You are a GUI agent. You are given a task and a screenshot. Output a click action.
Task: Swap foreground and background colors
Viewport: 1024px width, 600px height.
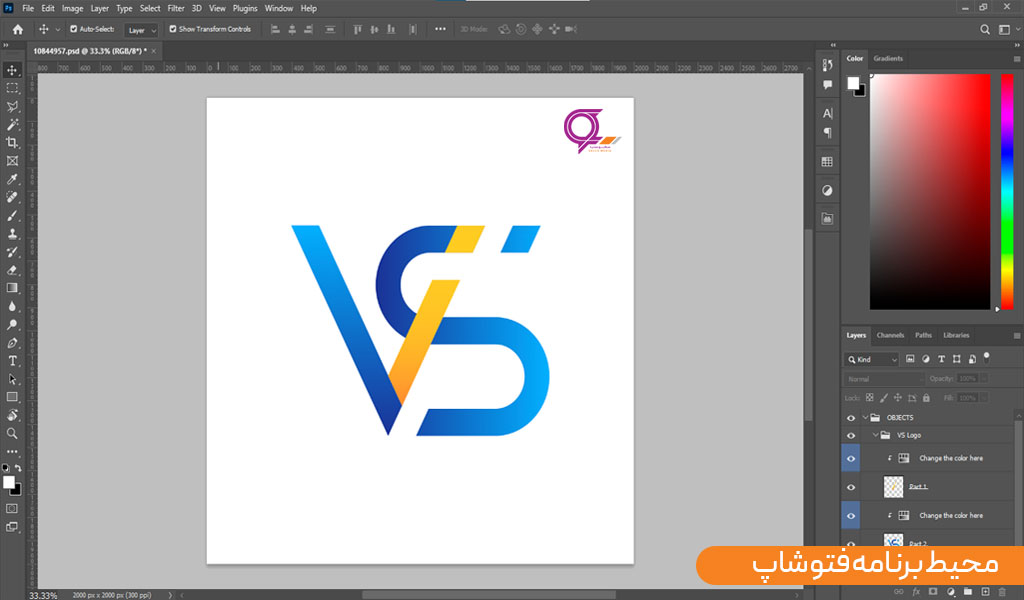(x=18, y=468)
